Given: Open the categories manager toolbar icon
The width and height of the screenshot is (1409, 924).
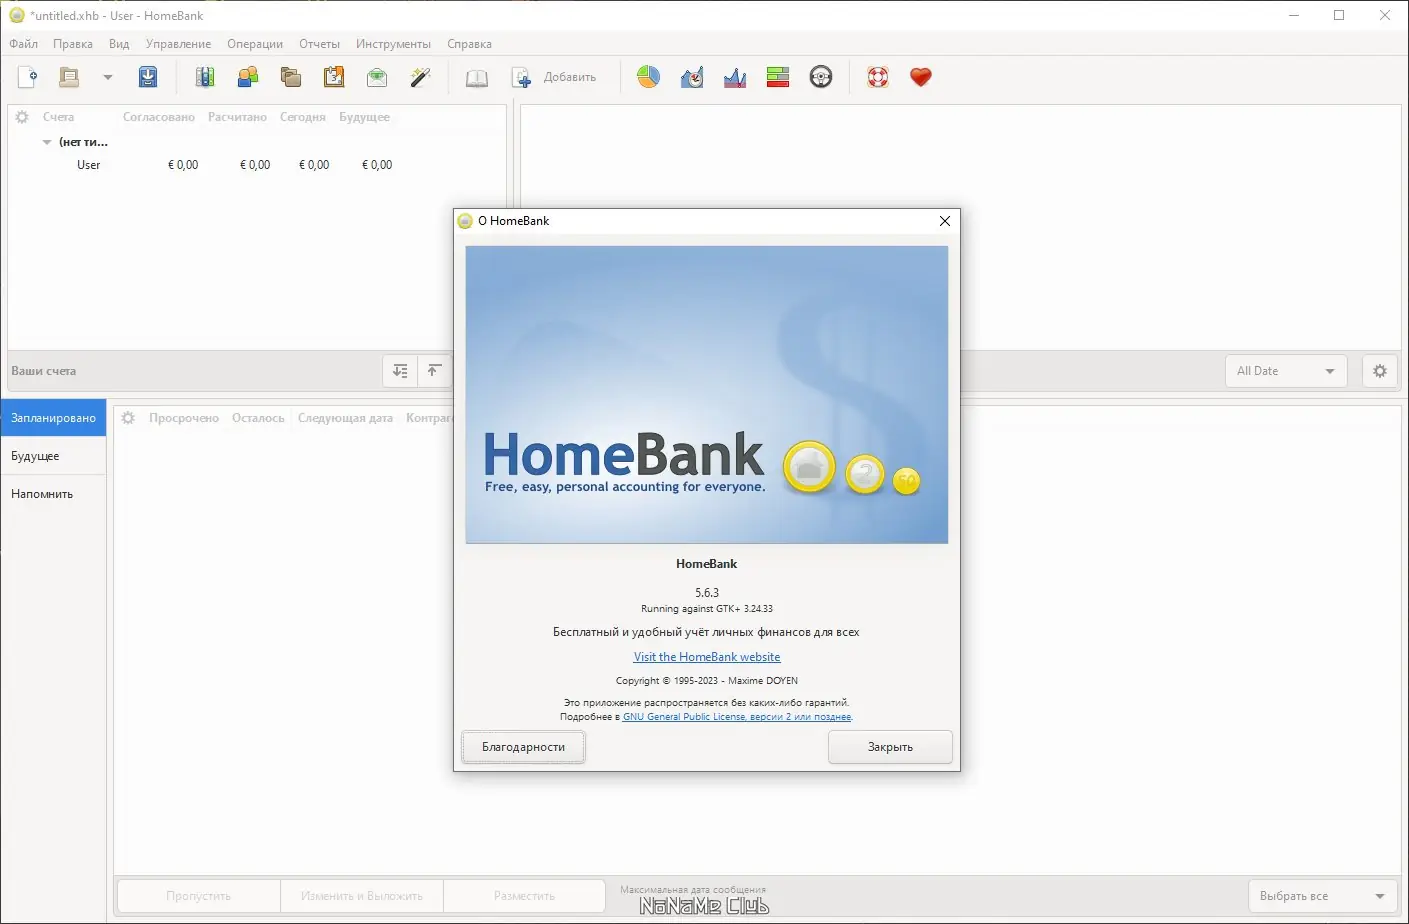Looking at the screenshot, I should pos(291,77).
